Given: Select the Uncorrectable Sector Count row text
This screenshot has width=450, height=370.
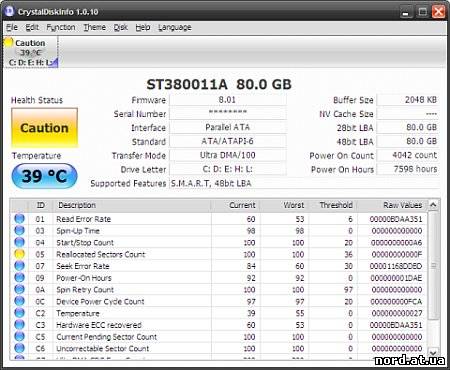Looking at the screenshot, I should tap(102, 348).
